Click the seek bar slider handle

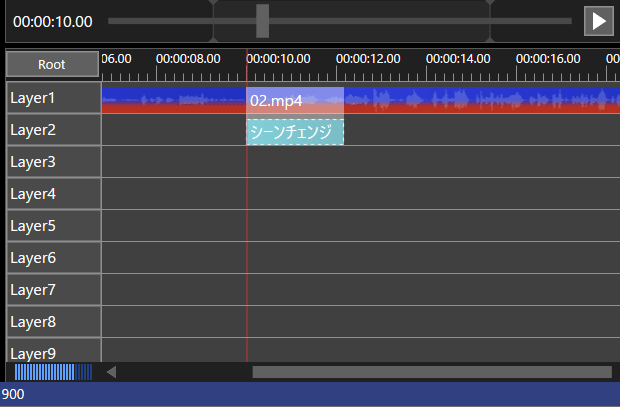[x=262, y=20]
